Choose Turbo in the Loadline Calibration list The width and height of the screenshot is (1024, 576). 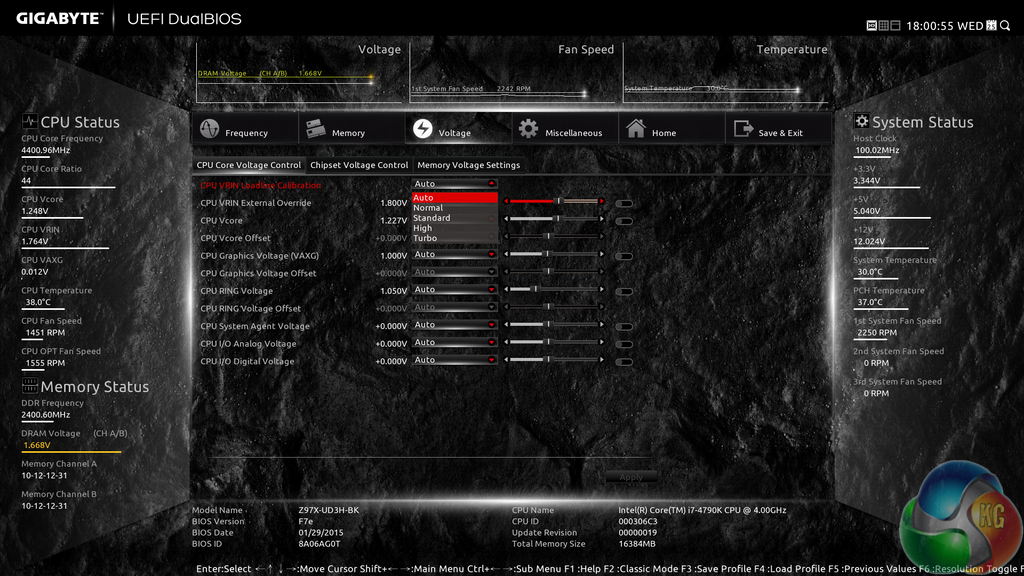click(455, 238)
